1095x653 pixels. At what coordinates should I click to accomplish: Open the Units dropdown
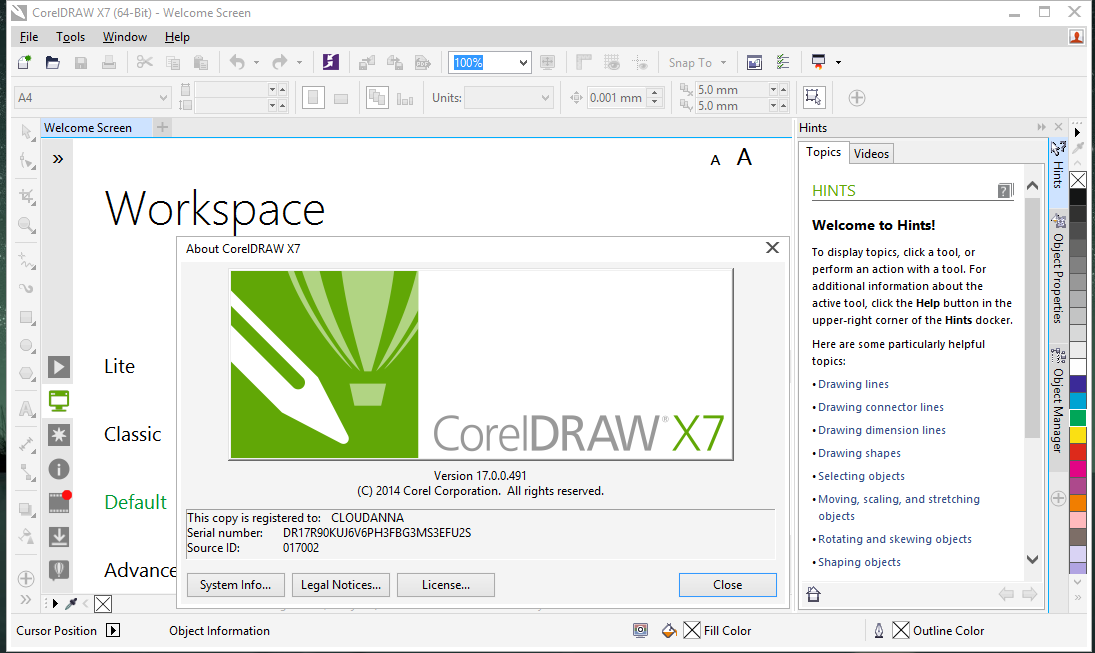pyautogui.click(x=545, y=98)
